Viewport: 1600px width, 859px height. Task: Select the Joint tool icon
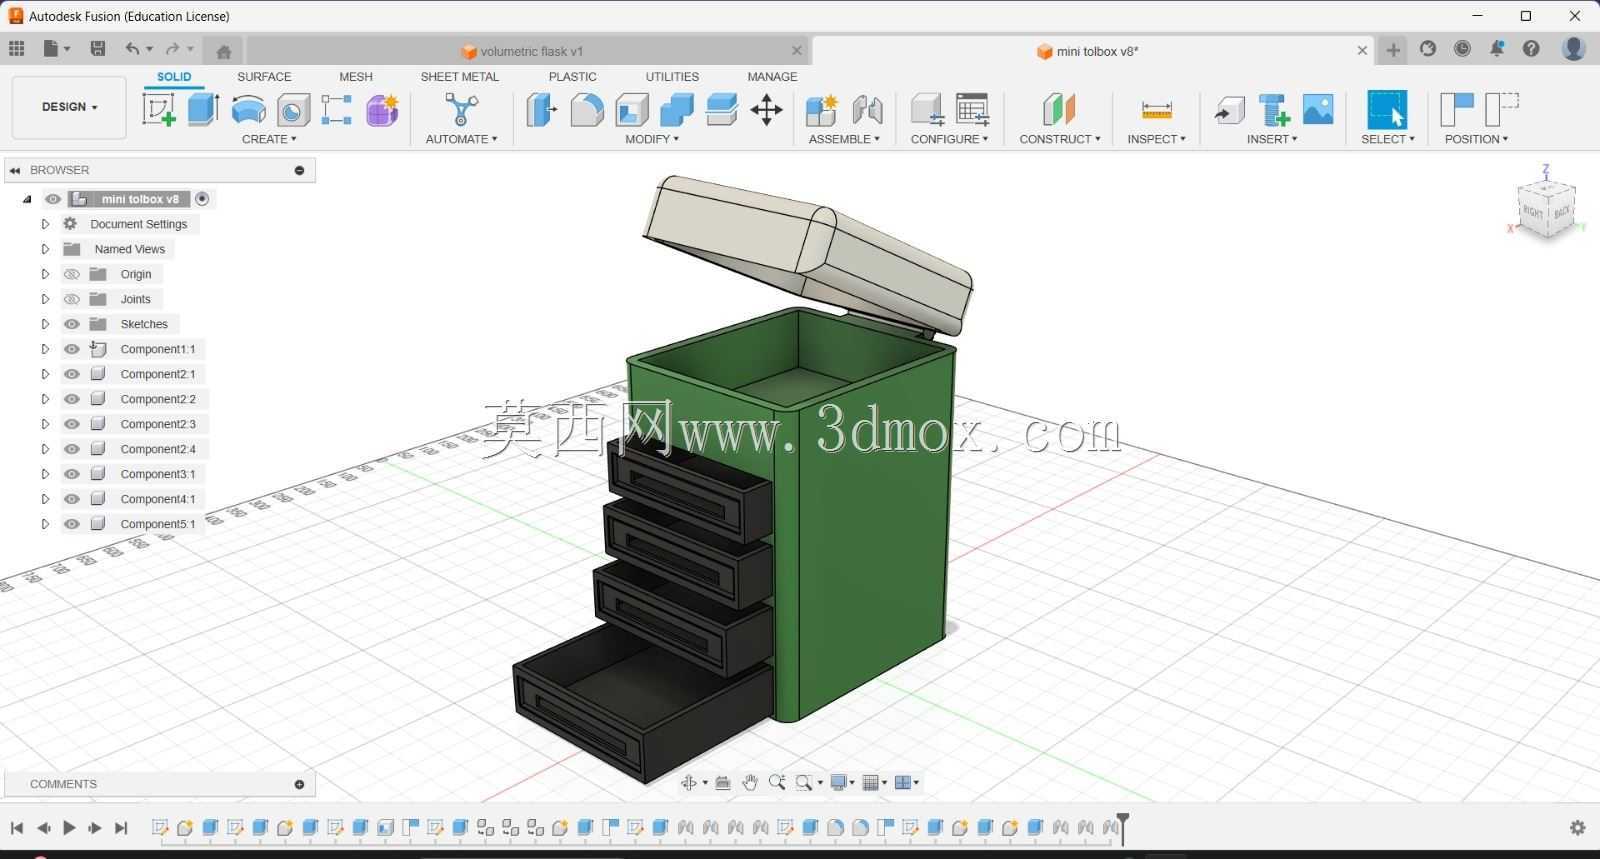867,109
